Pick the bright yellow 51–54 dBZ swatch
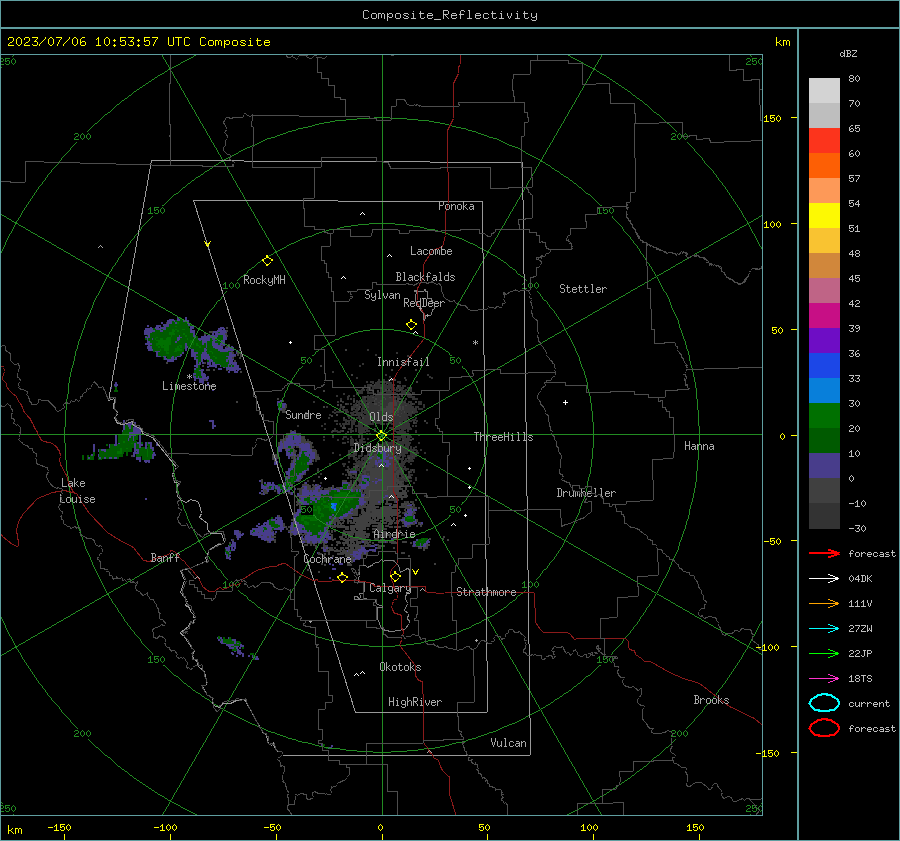Image resolution: width=900 pixels, height=841 pixels. tap(824, 216)
